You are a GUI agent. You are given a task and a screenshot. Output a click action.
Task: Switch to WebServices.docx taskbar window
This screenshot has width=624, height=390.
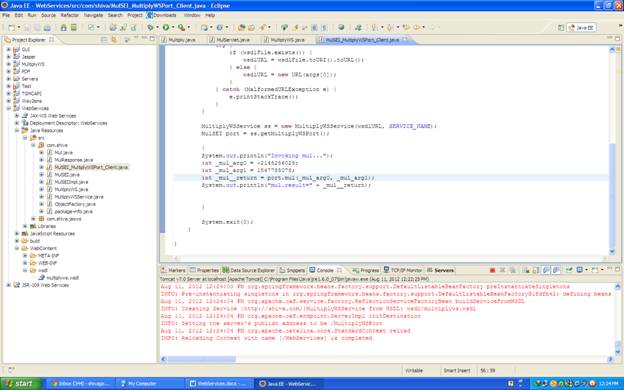click(218, 384)
